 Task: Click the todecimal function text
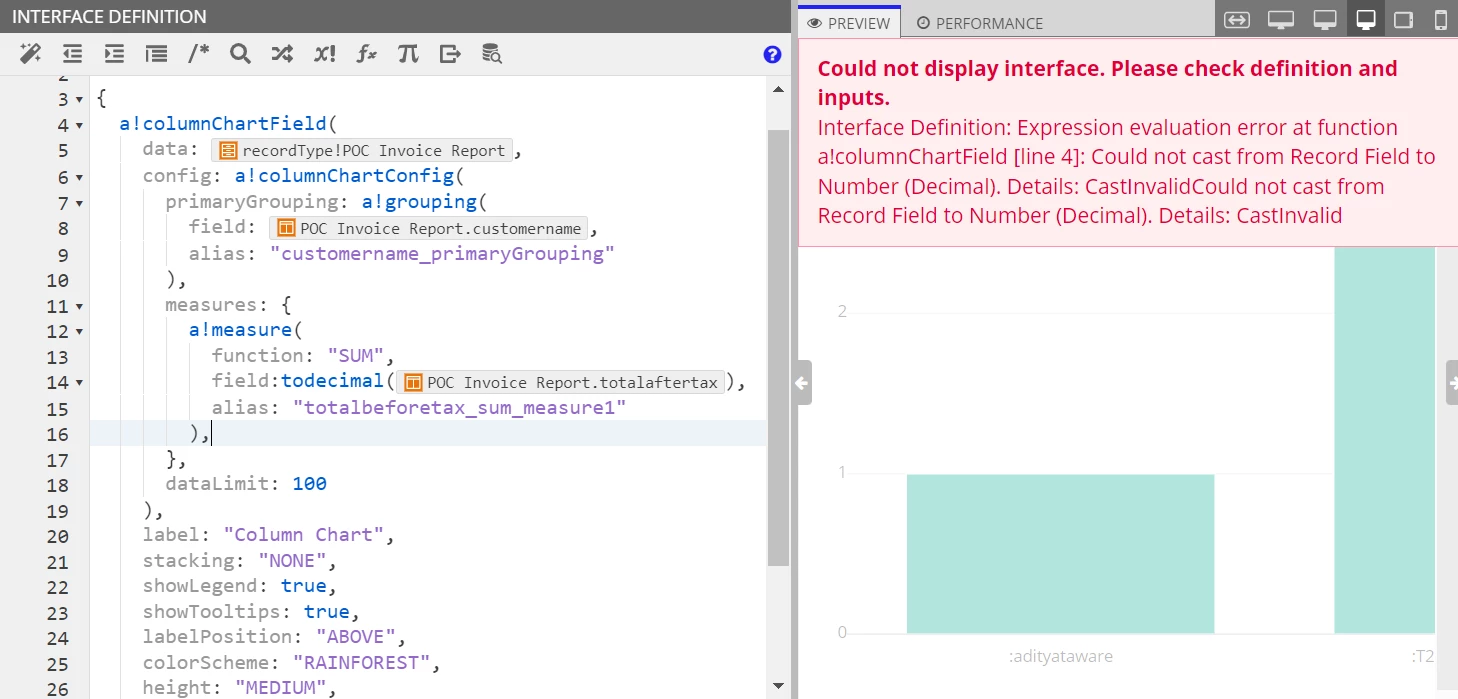[332, 382]
